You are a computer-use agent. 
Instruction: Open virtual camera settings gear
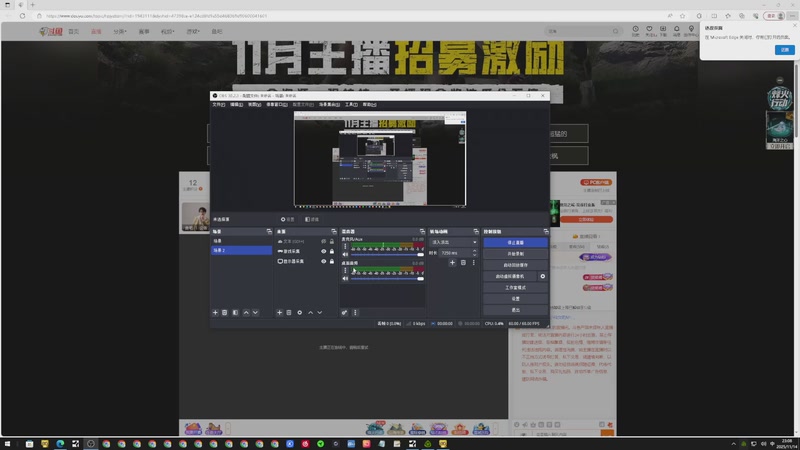[x=542, y=276]
